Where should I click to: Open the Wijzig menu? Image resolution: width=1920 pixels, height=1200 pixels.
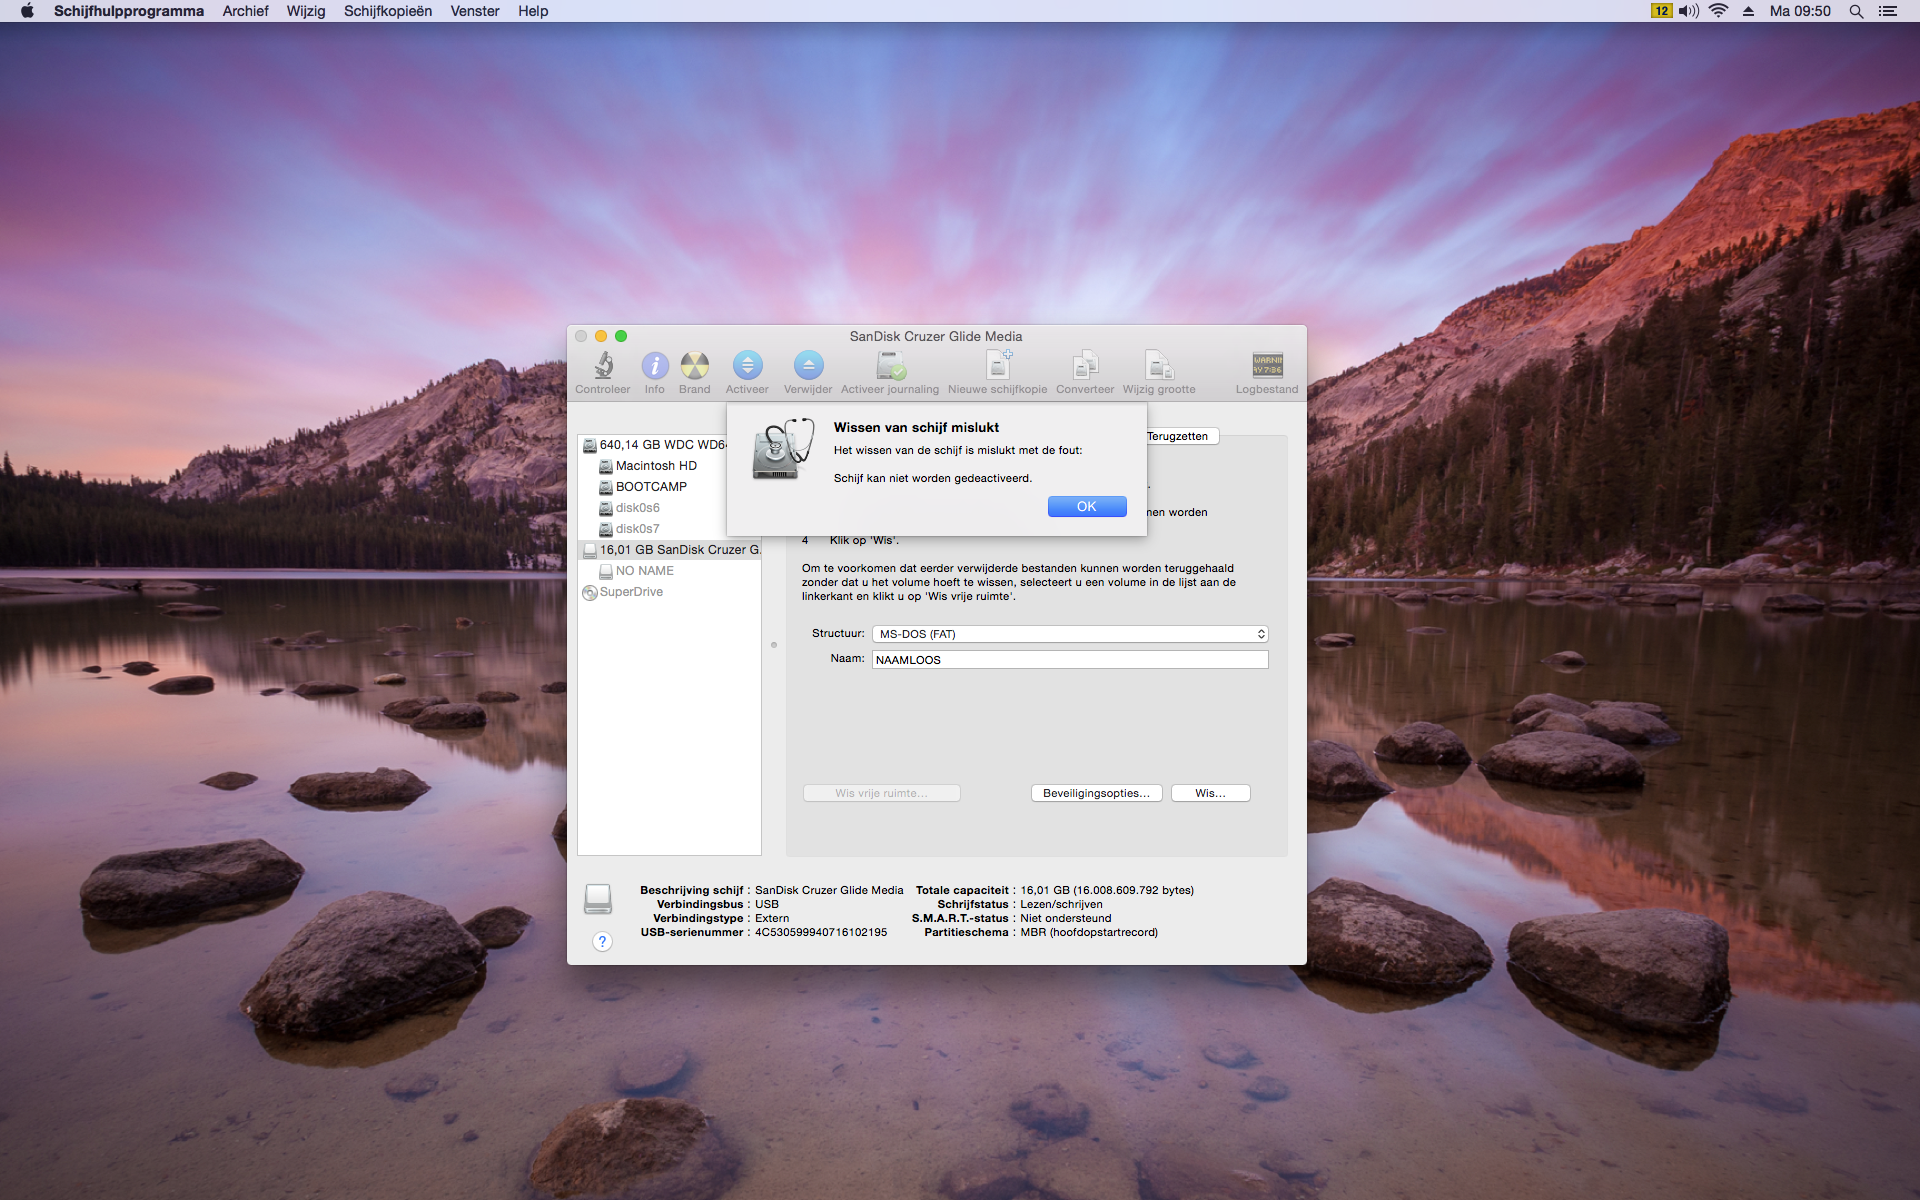(x=306, y=11)
